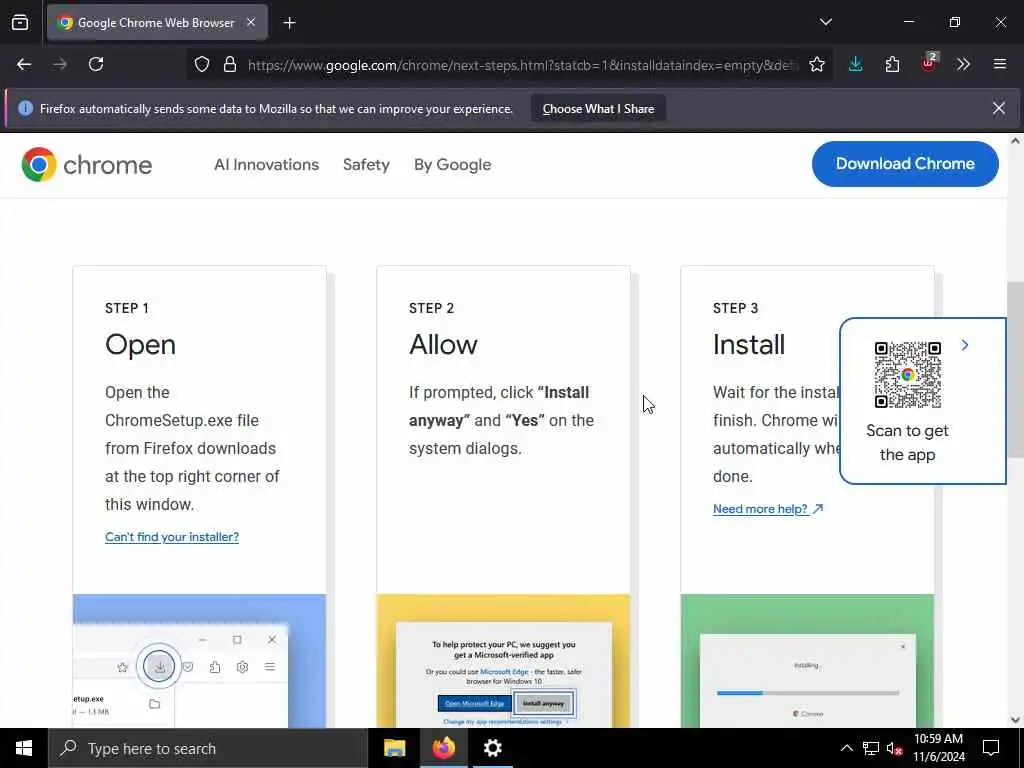Click the STEP 1 label text
This screenshot has height=768, width=1024.
click(127, 308)
